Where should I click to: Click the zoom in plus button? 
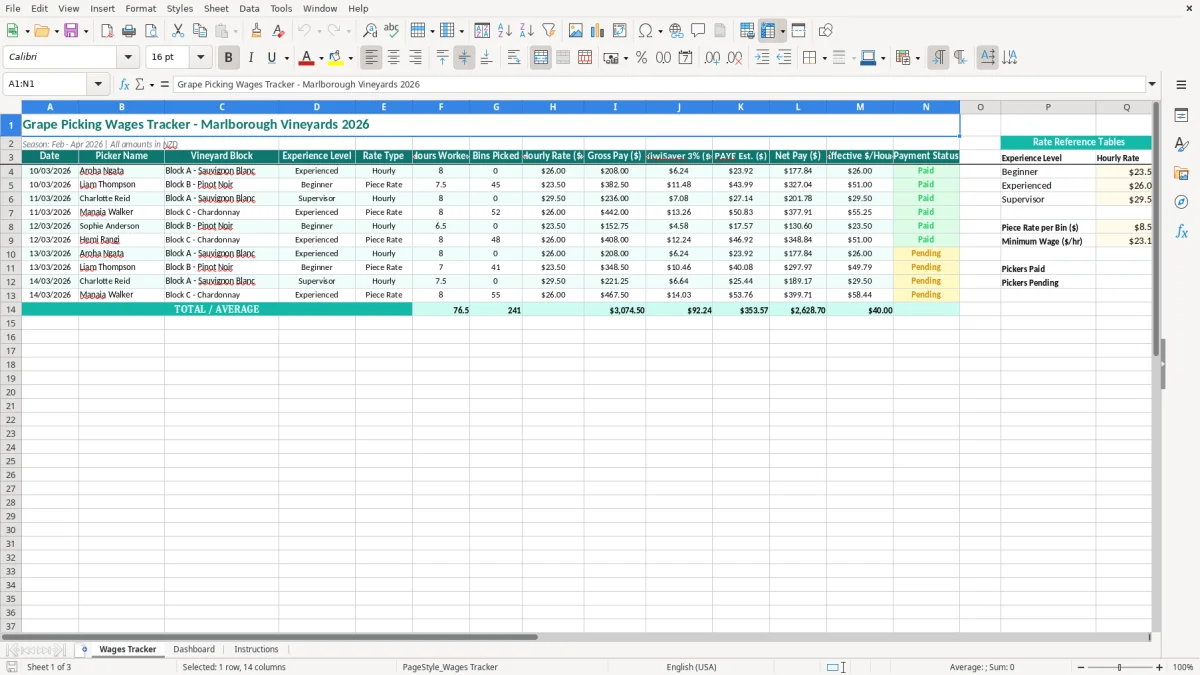coord(1160,667)
